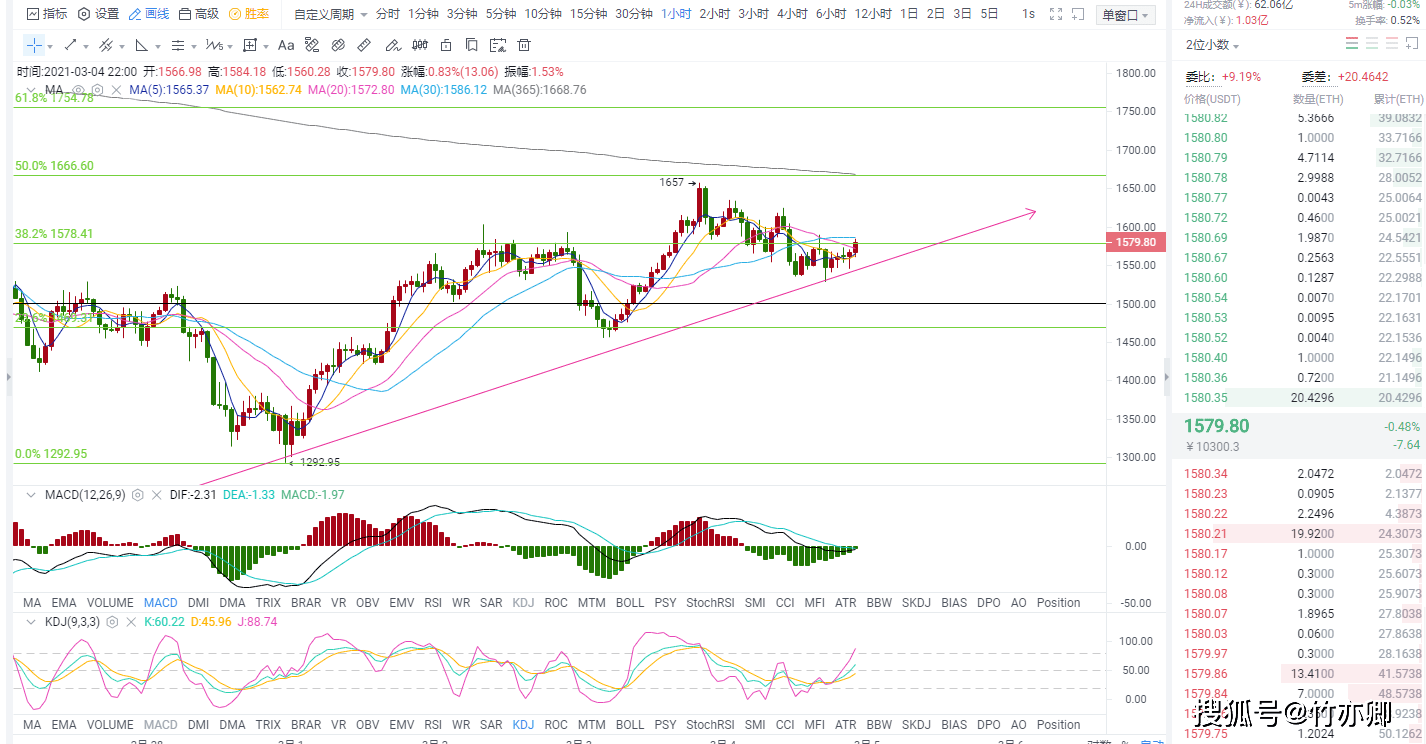1426x744 pixels.
Task: Select BOLL in the KDJ panel tabs
Action: 630,725
